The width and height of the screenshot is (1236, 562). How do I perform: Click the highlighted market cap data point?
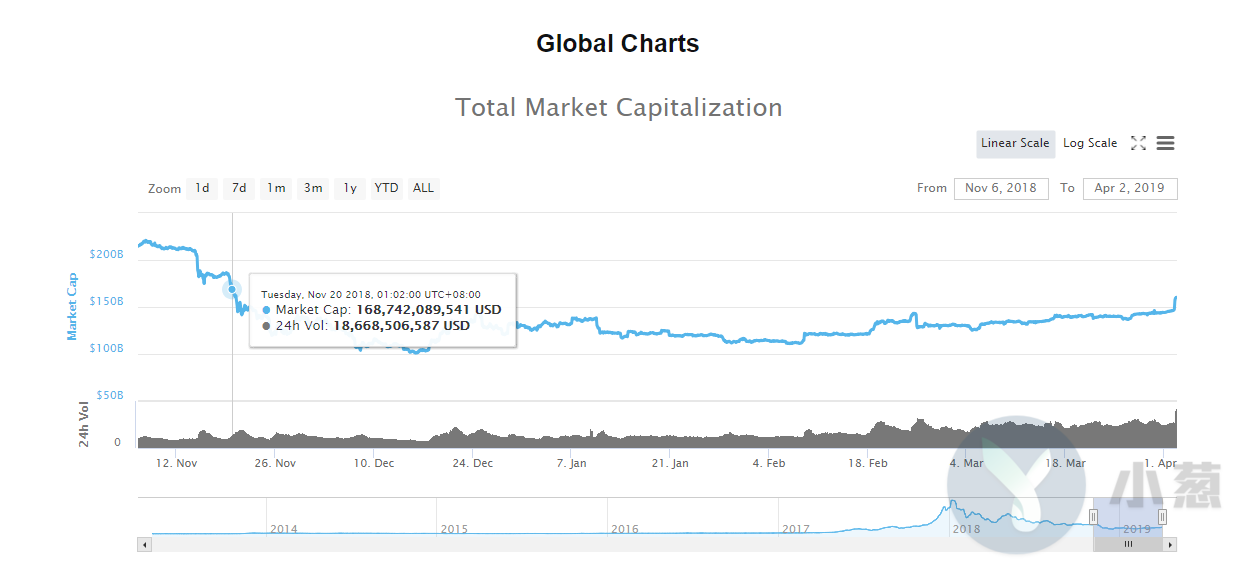point(232,290)
